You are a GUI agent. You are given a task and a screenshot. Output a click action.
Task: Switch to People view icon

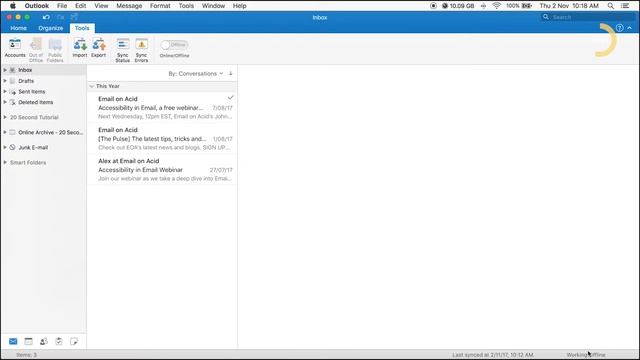click(x=44, y=341)
